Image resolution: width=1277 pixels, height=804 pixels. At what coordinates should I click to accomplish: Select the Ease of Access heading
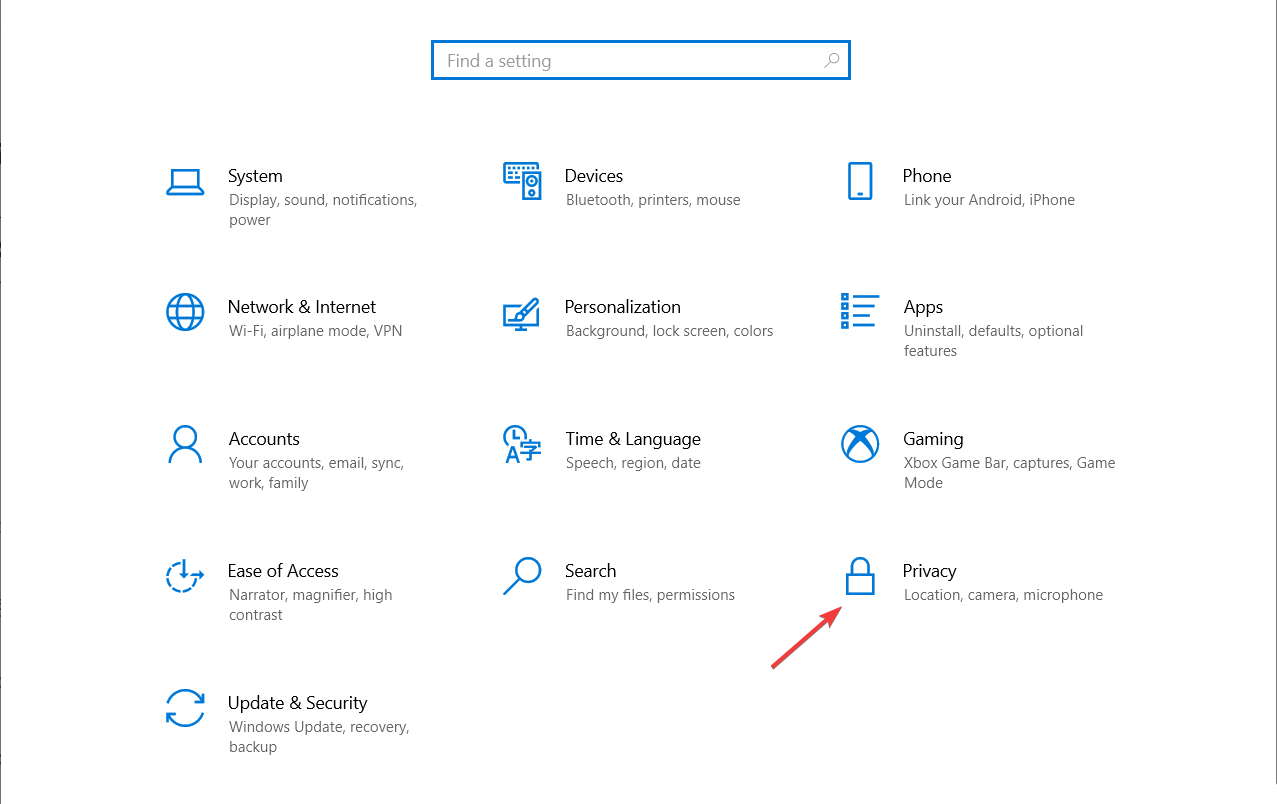click(x=283, y=571)
